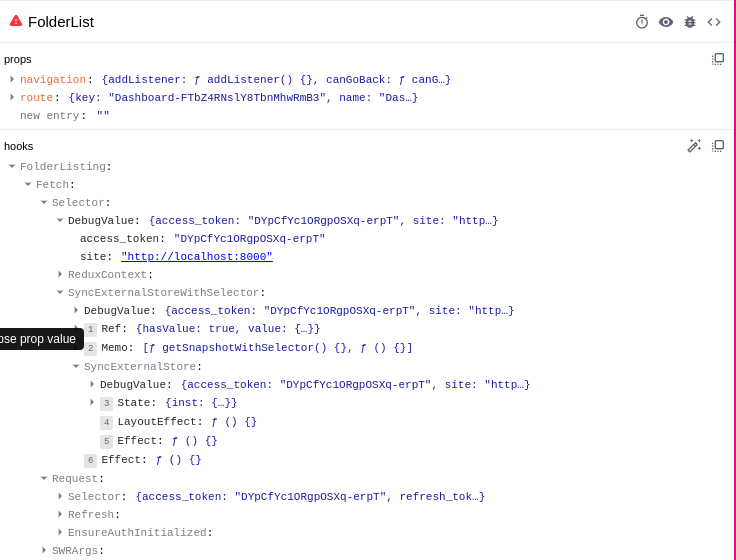736x560 pixels.
Task: Copy hooks to clipboard
Action: (x=718, y=146)
